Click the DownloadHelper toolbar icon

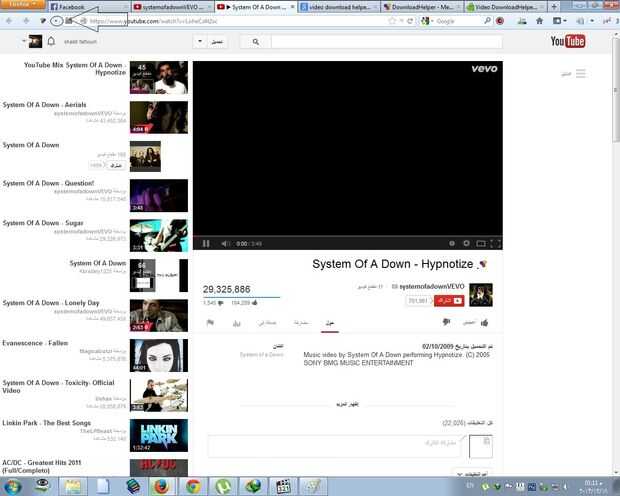(x=43, y=21)
